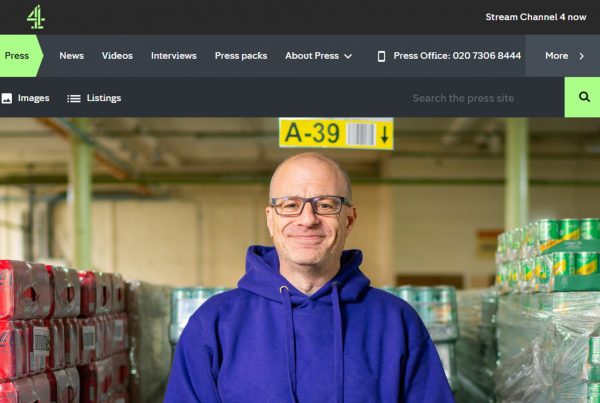This screenshot has width=600, height=403.
Task: Click the Press Office phone number link
Action: 457,56
